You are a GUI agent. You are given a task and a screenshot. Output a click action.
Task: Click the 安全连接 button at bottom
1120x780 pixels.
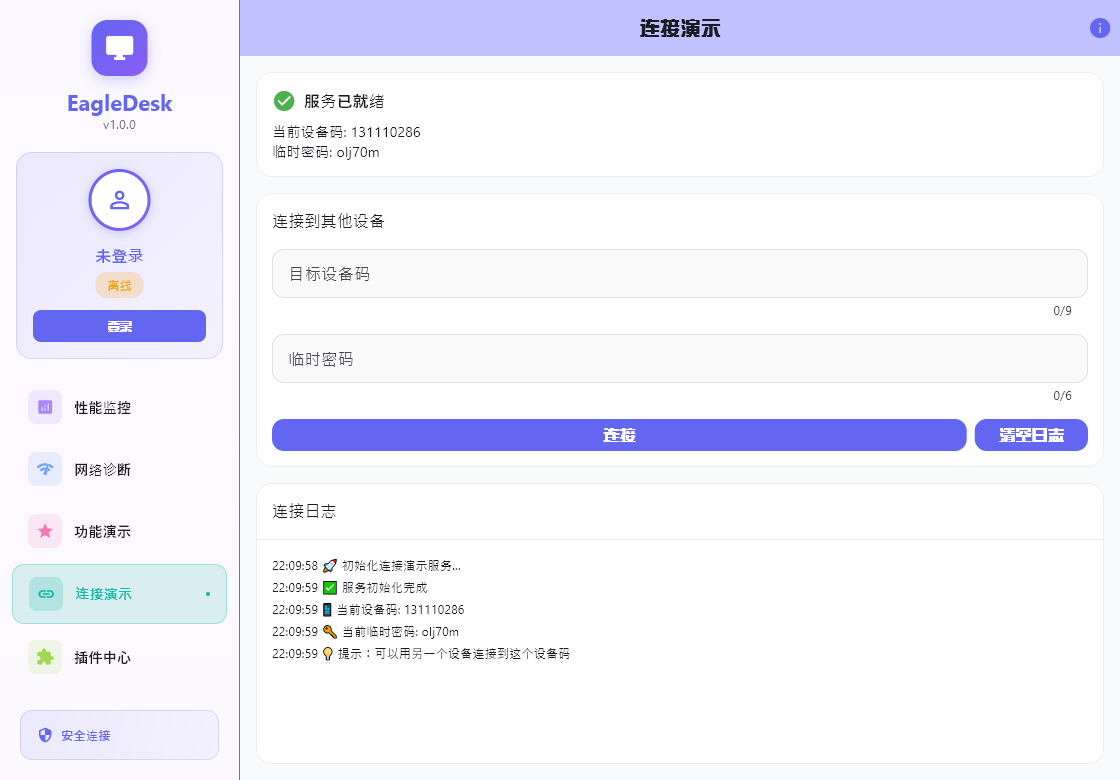119,735
